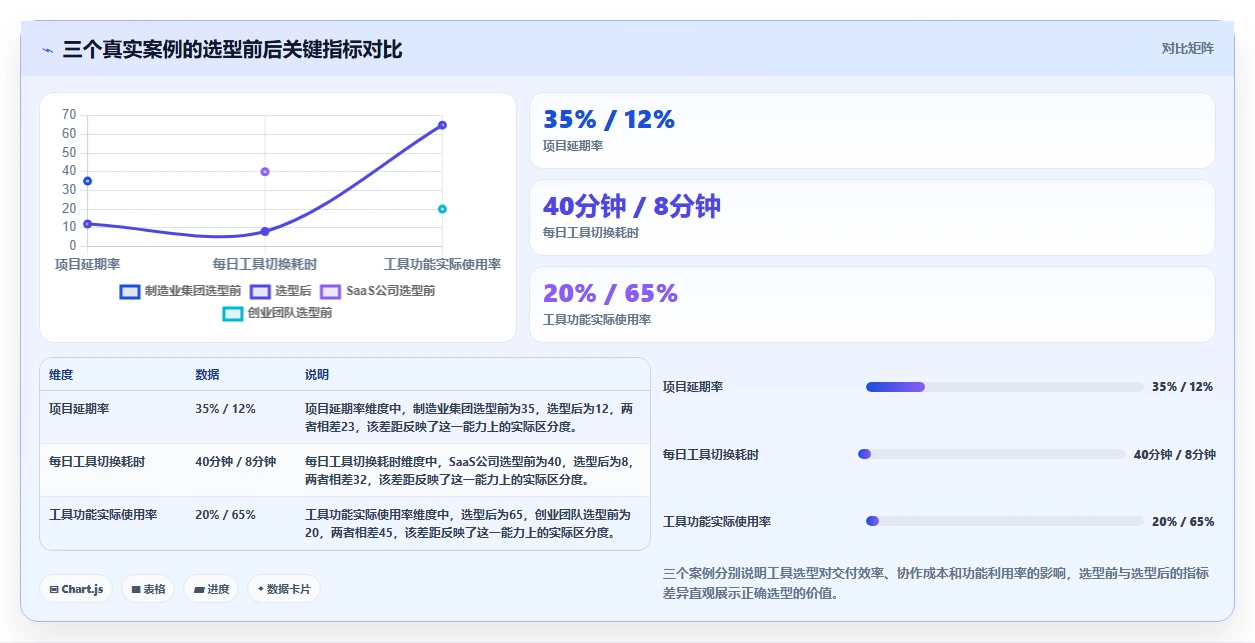The image size is (1255, 643).
Task: Click the 选型后 line point above 每日工具切换耗时
Action: 265,231
